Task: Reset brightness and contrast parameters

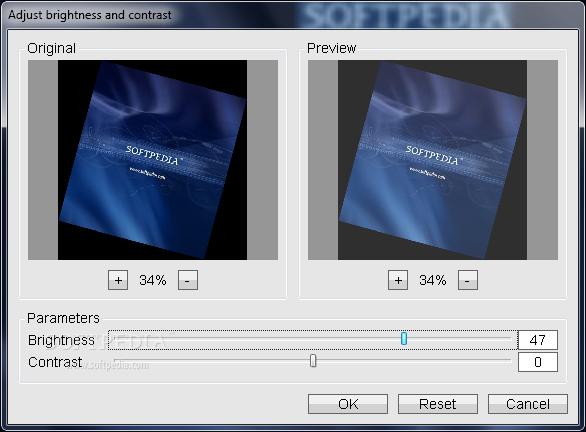Action: 438,404
